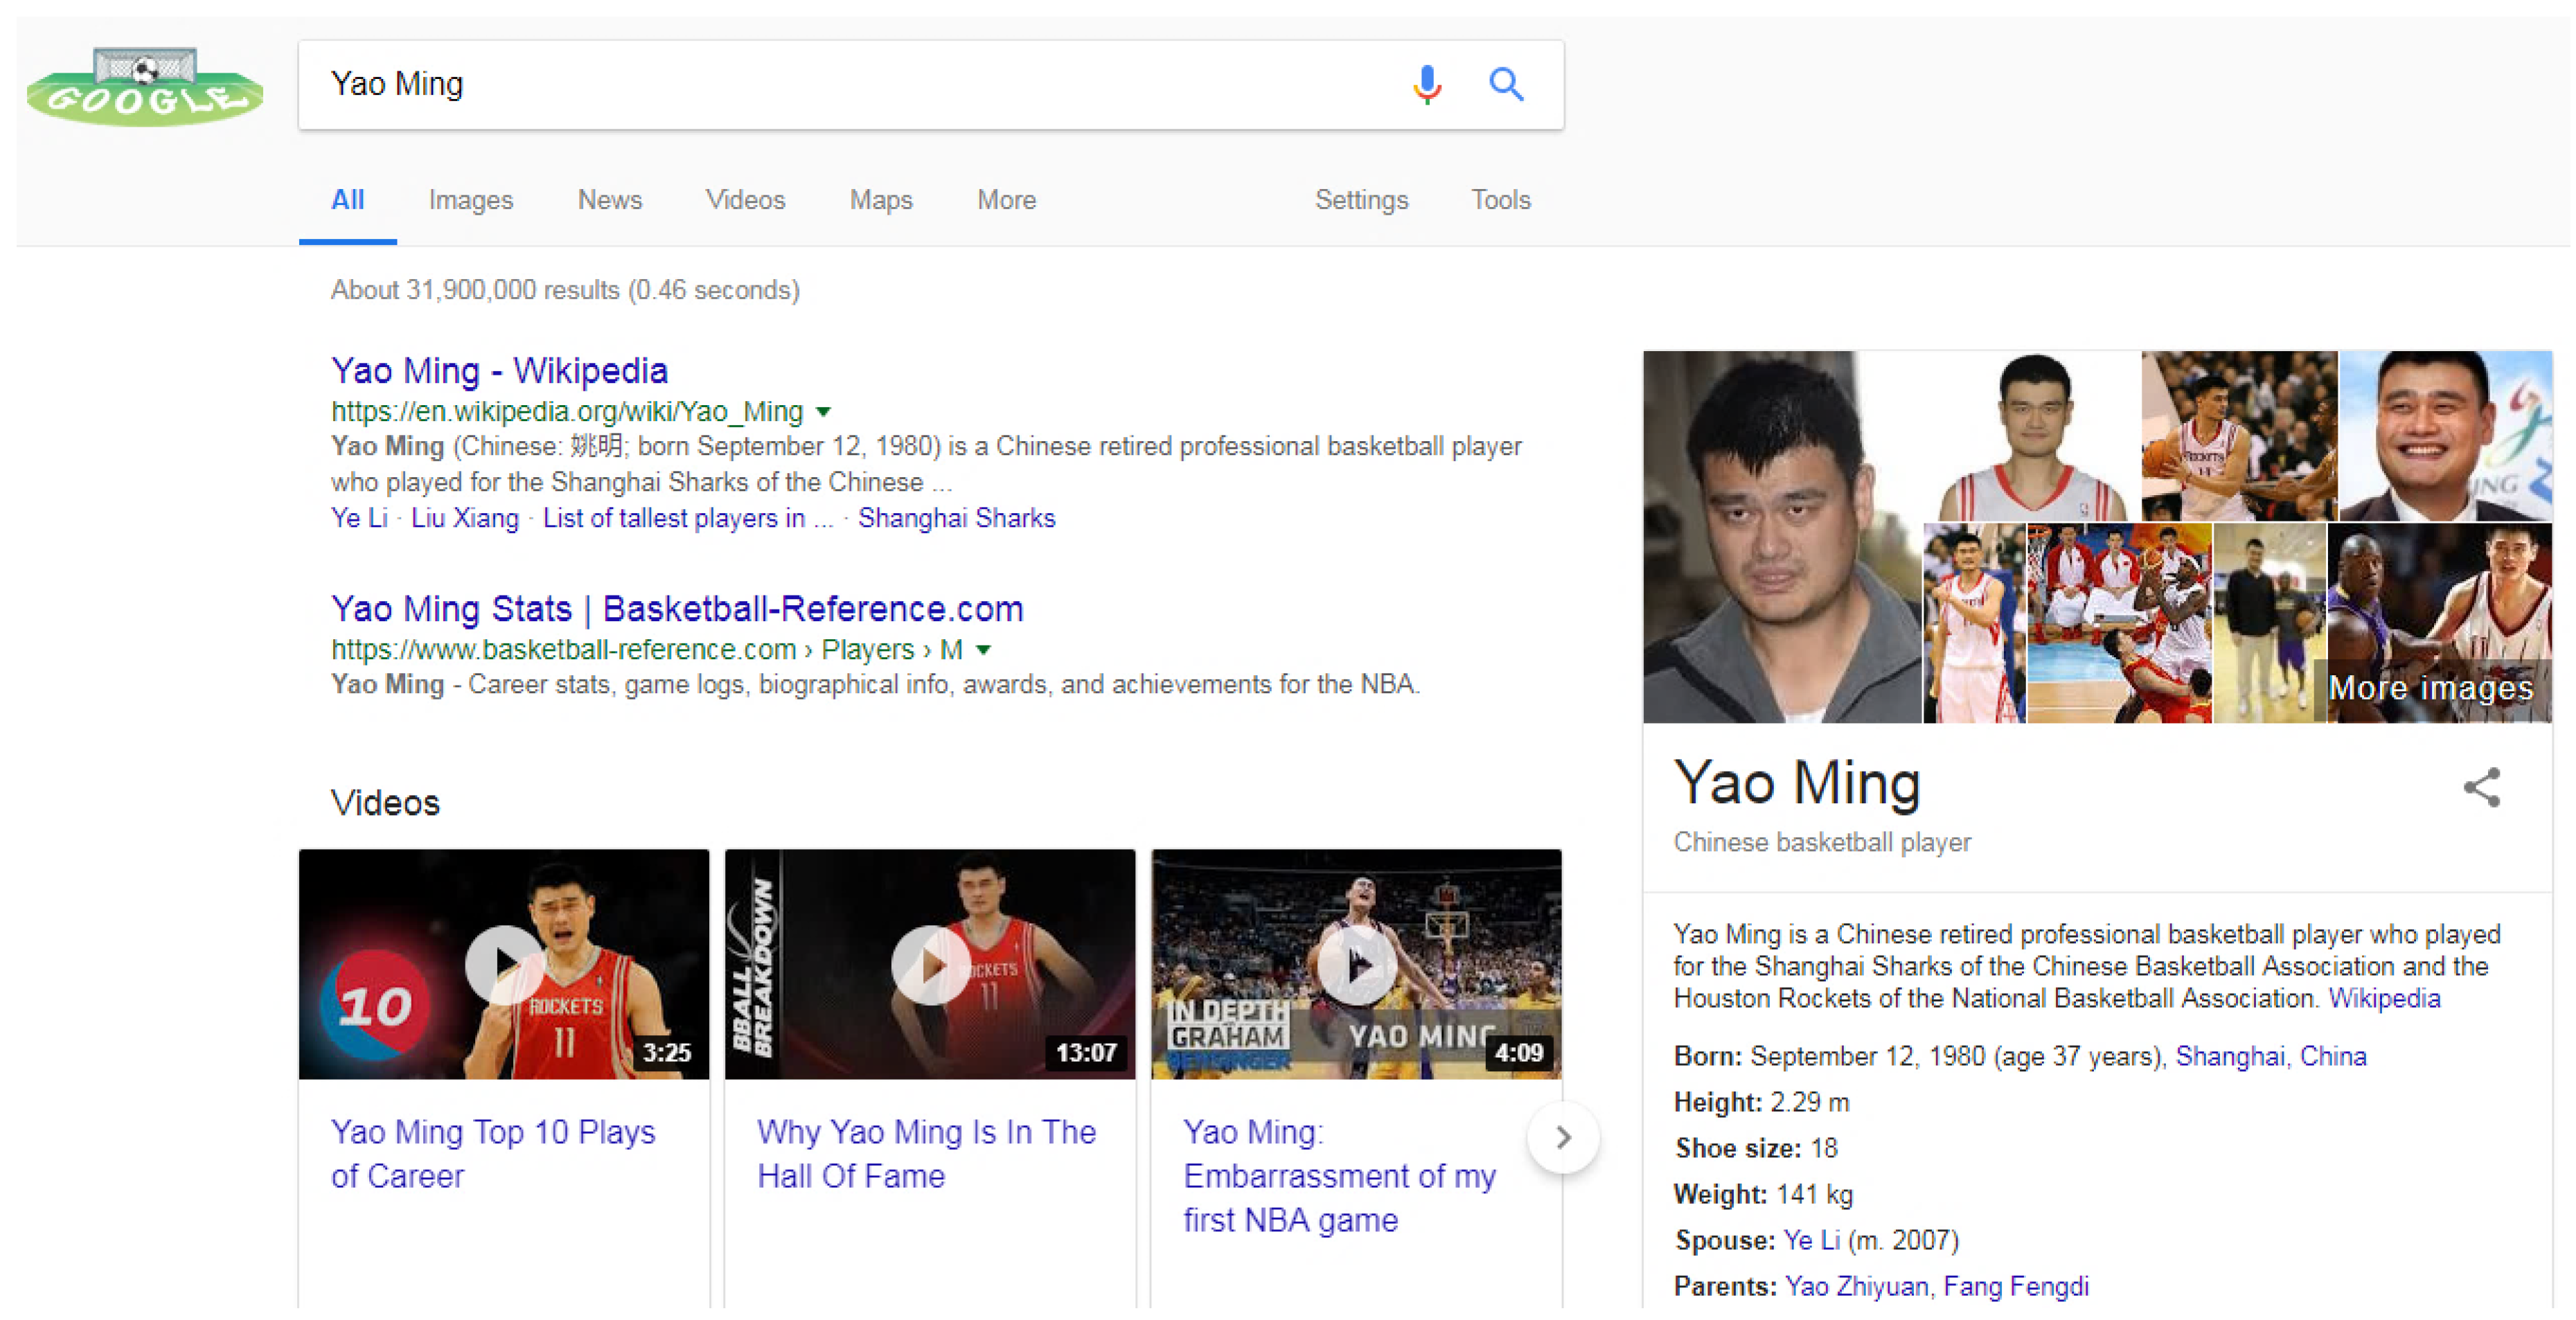The image size is (2576, 1320).
Task: Click the Wikipedia link in the panel description
Action: [2384, 998]
